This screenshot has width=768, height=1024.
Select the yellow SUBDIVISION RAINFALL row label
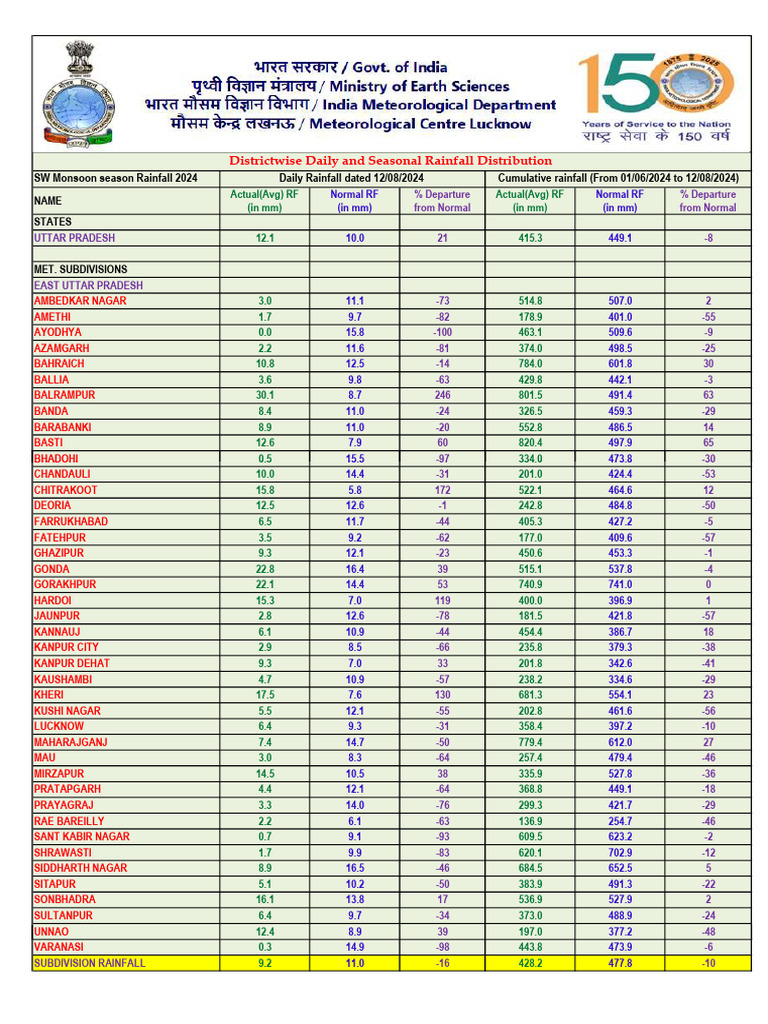coord(89,963)
